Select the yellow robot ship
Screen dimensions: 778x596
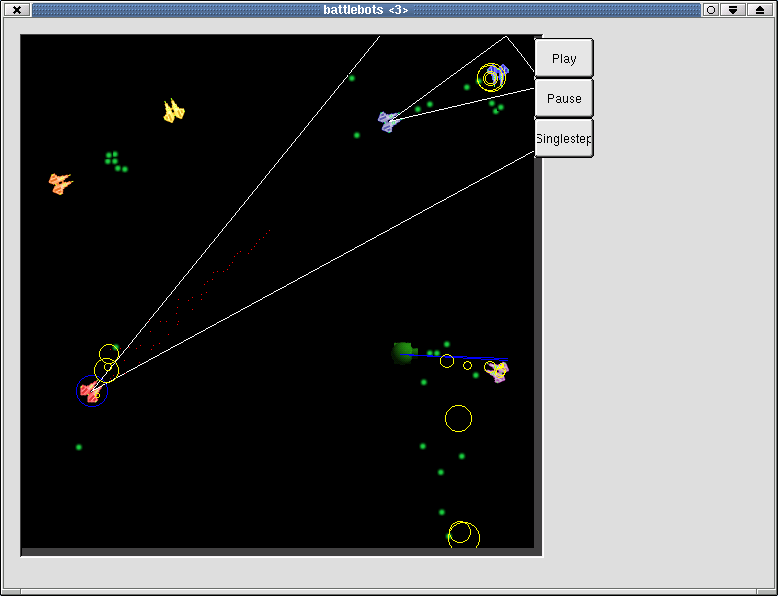pyautogui.click(x=173, y=111)
